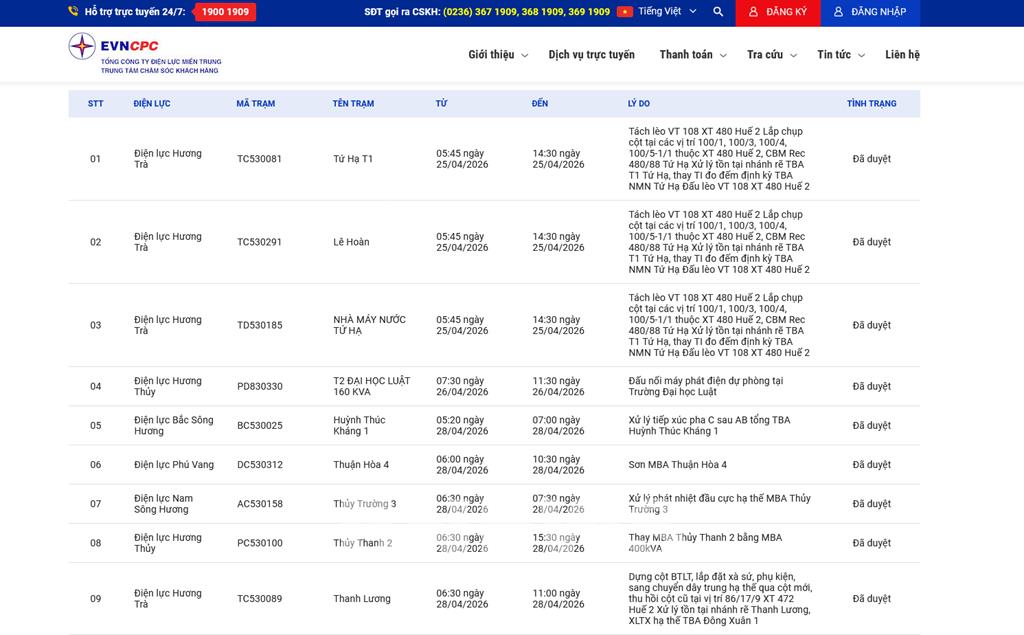The image size is (1024, 635).
Task: Open Dịch vụ trực tuyến menu item
Action: [591, 55]
